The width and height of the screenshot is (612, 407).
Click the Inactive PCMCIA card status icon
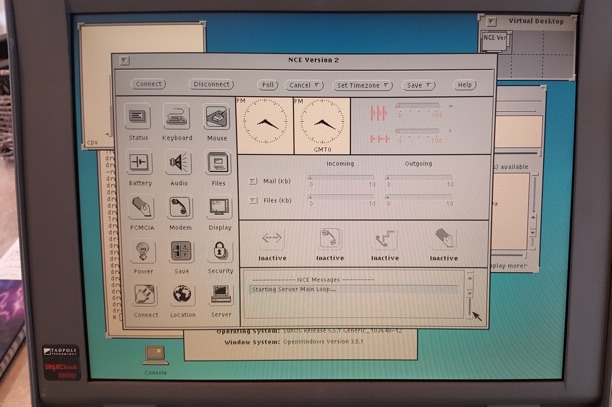pos(444,238)
